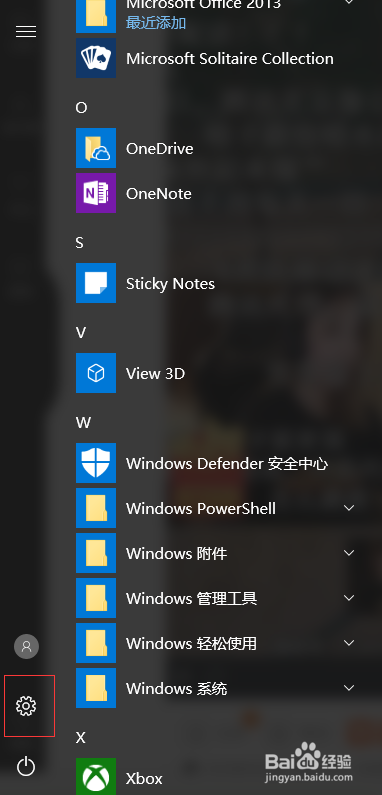
Task: Click the W section letter heading
Action: [83, 422]
